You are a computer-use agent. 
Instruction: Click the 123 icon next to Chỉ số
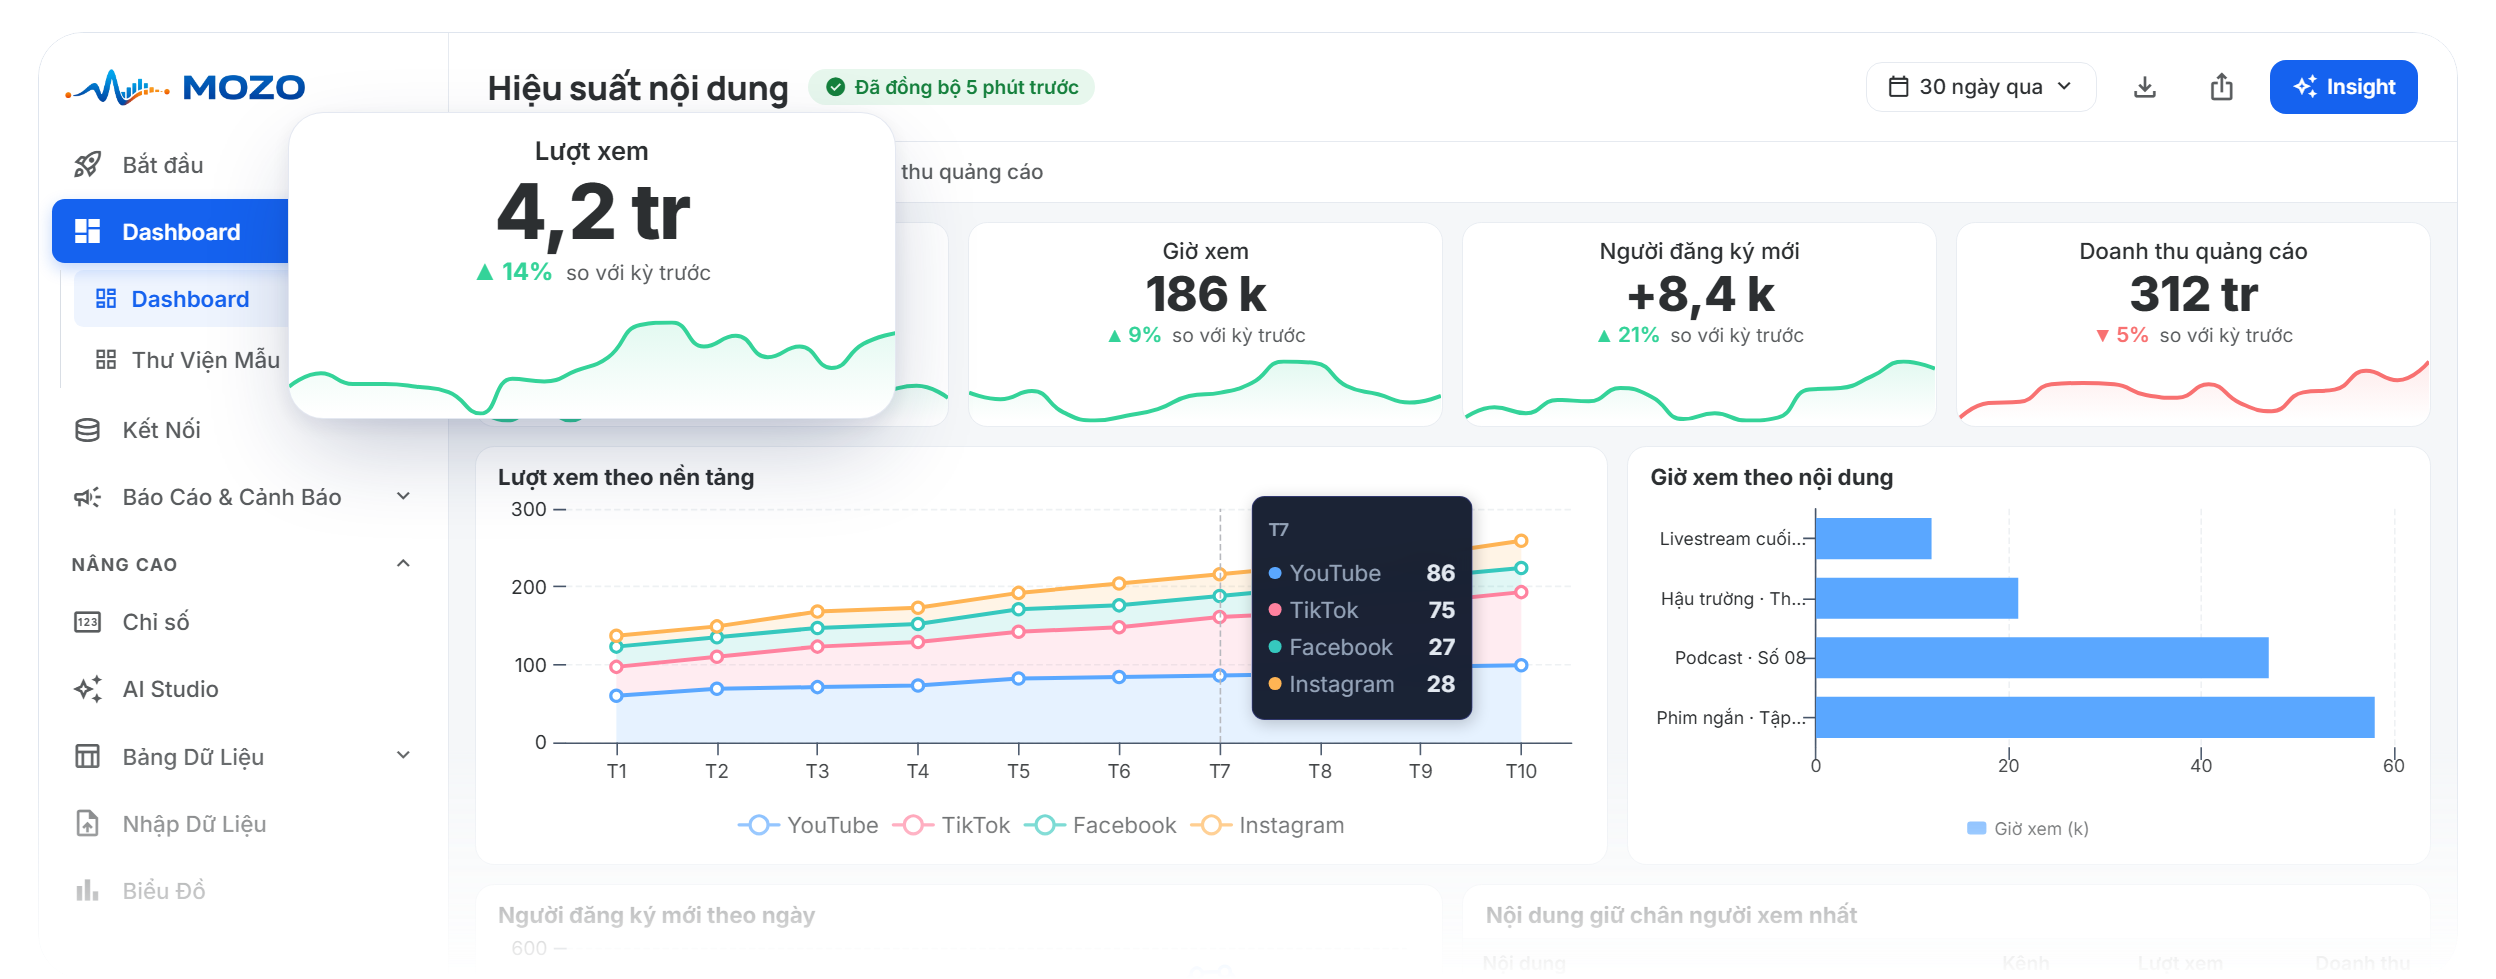(x=88, y=622)
